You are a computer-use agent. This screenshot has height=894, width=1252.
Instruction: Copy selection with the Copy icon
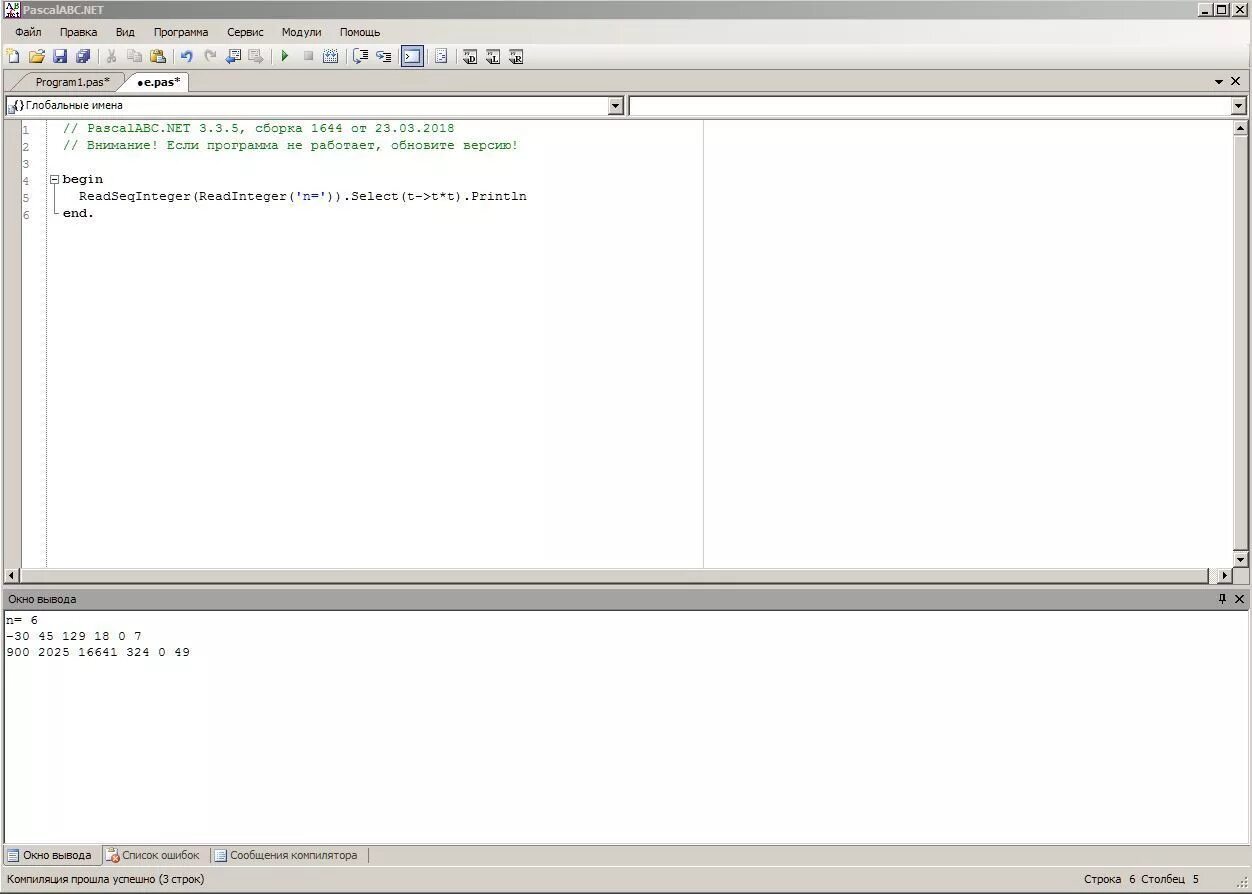pos(134,57)
